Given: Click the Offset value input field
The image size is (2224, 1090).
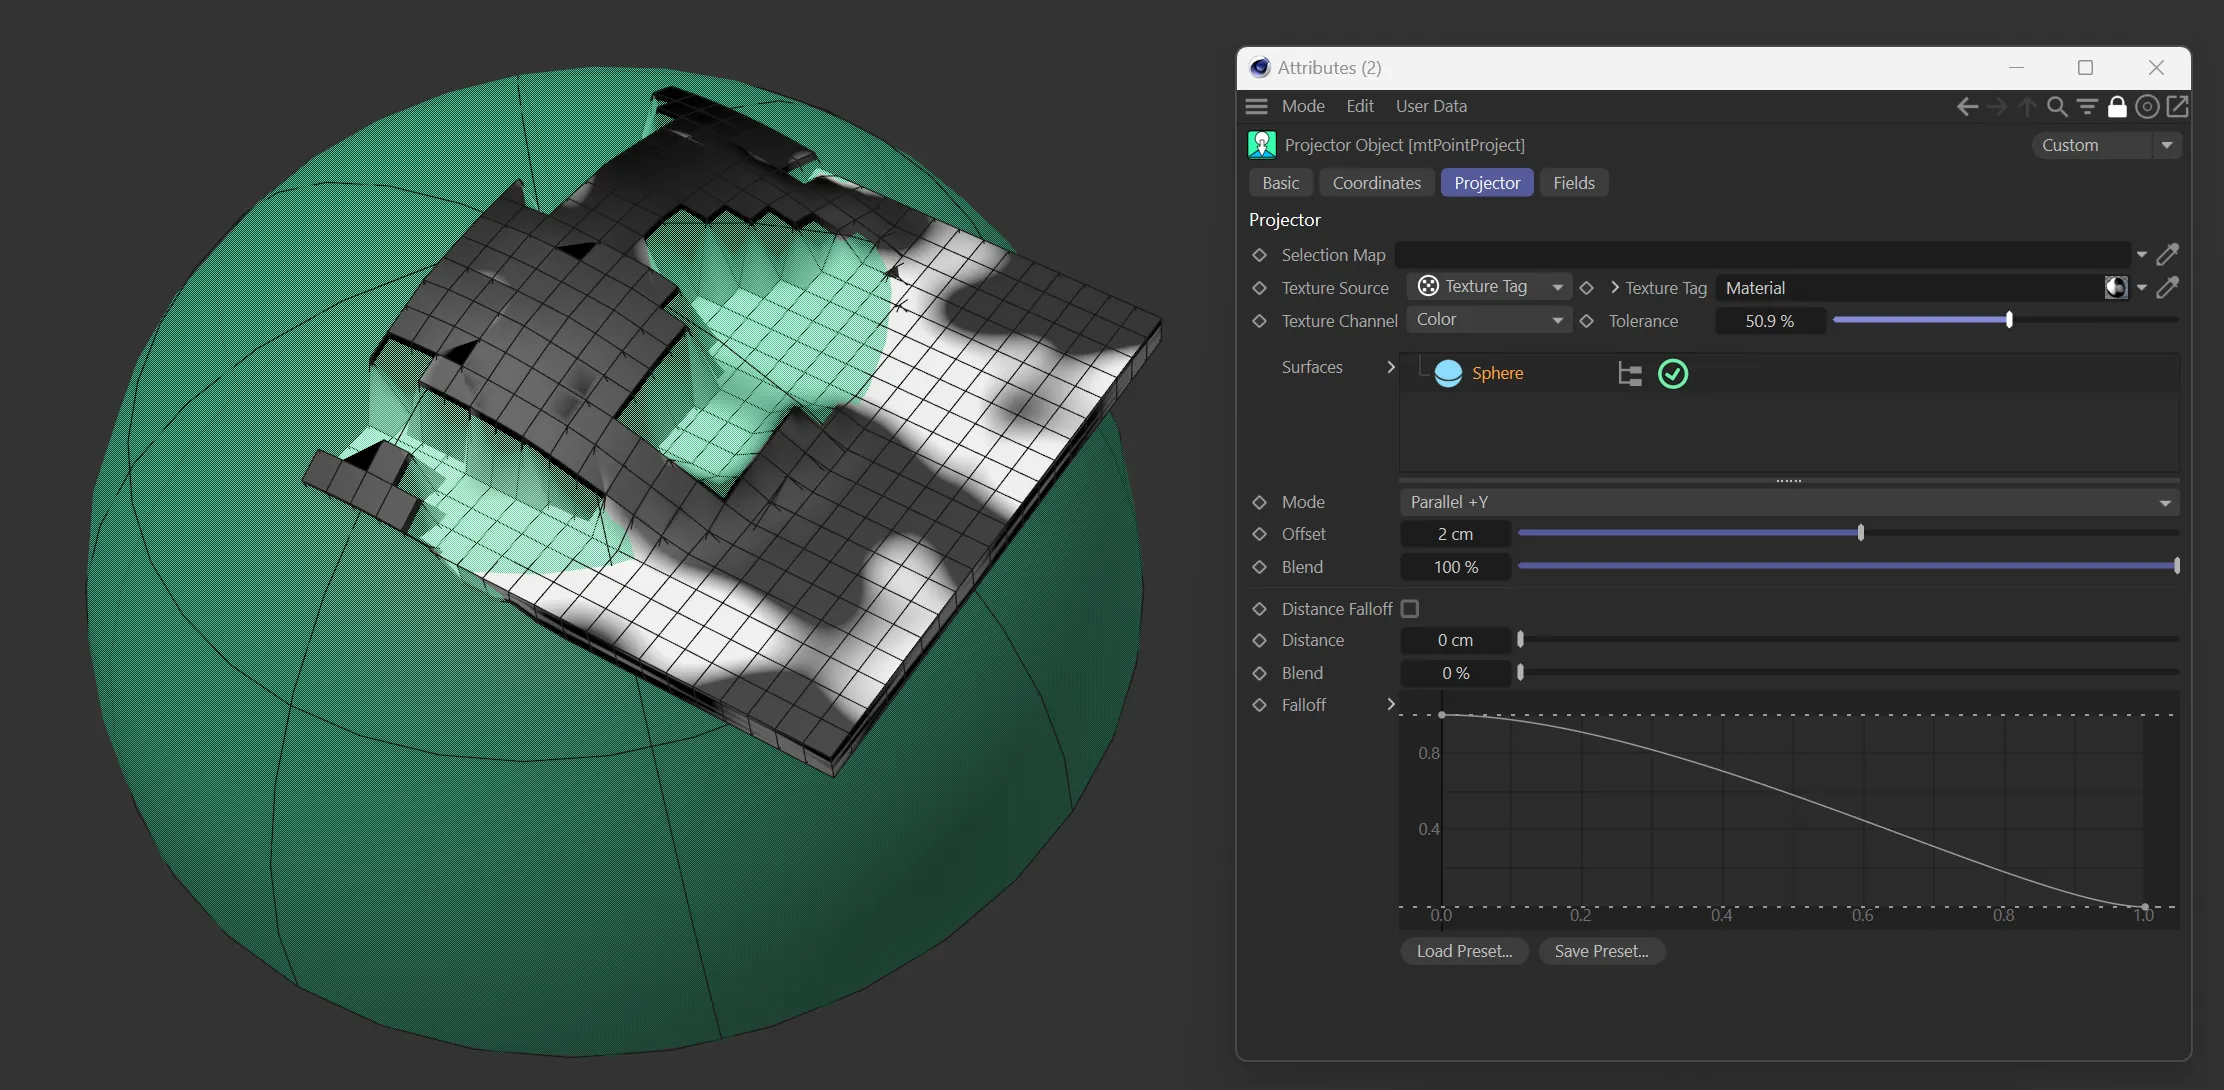Looking at the screenshot, I should tap(1455, 534).
